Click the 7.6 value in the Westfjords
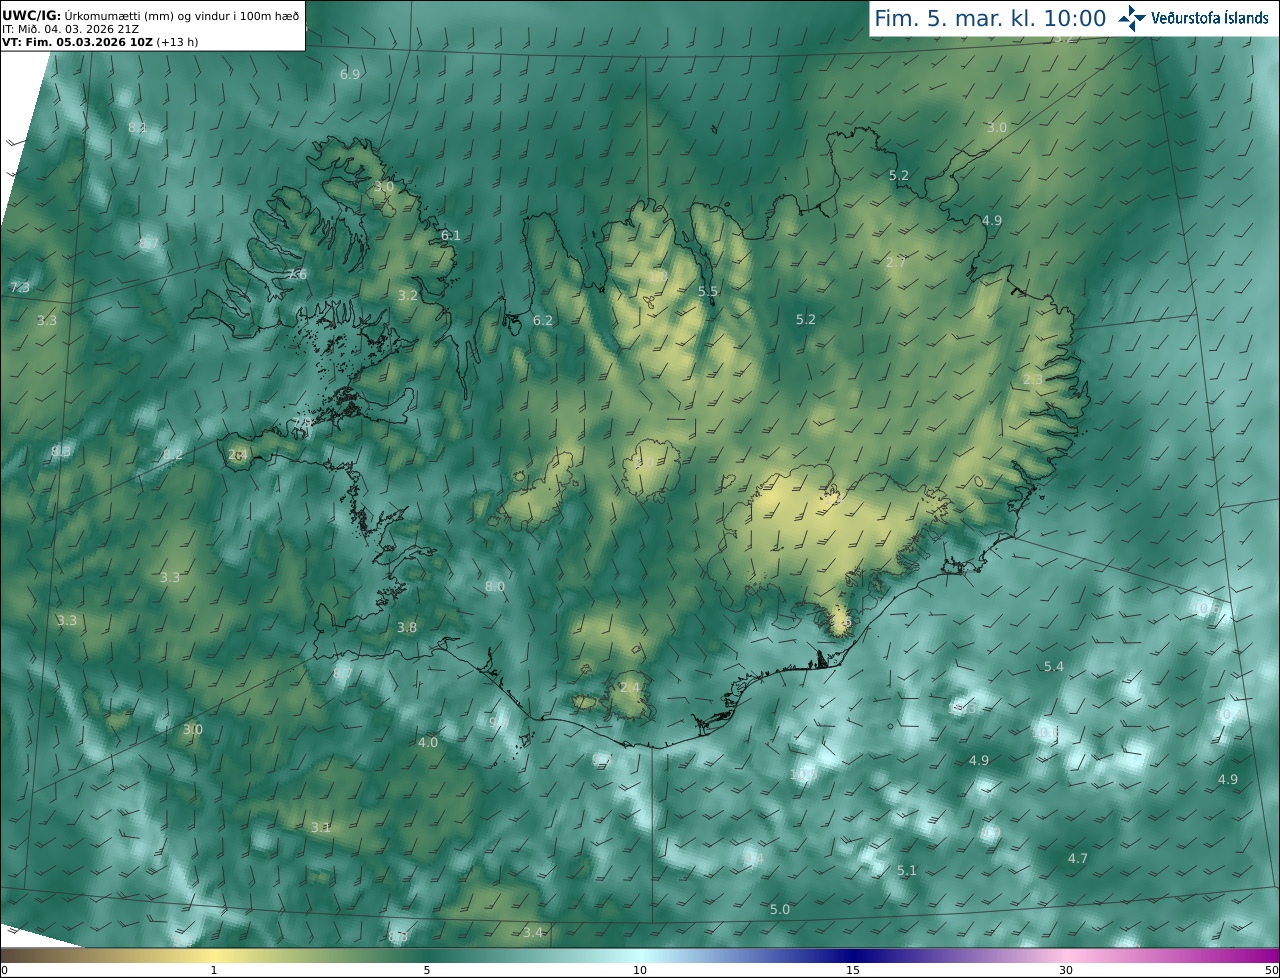1280x978 pixels. click(297, 274)
